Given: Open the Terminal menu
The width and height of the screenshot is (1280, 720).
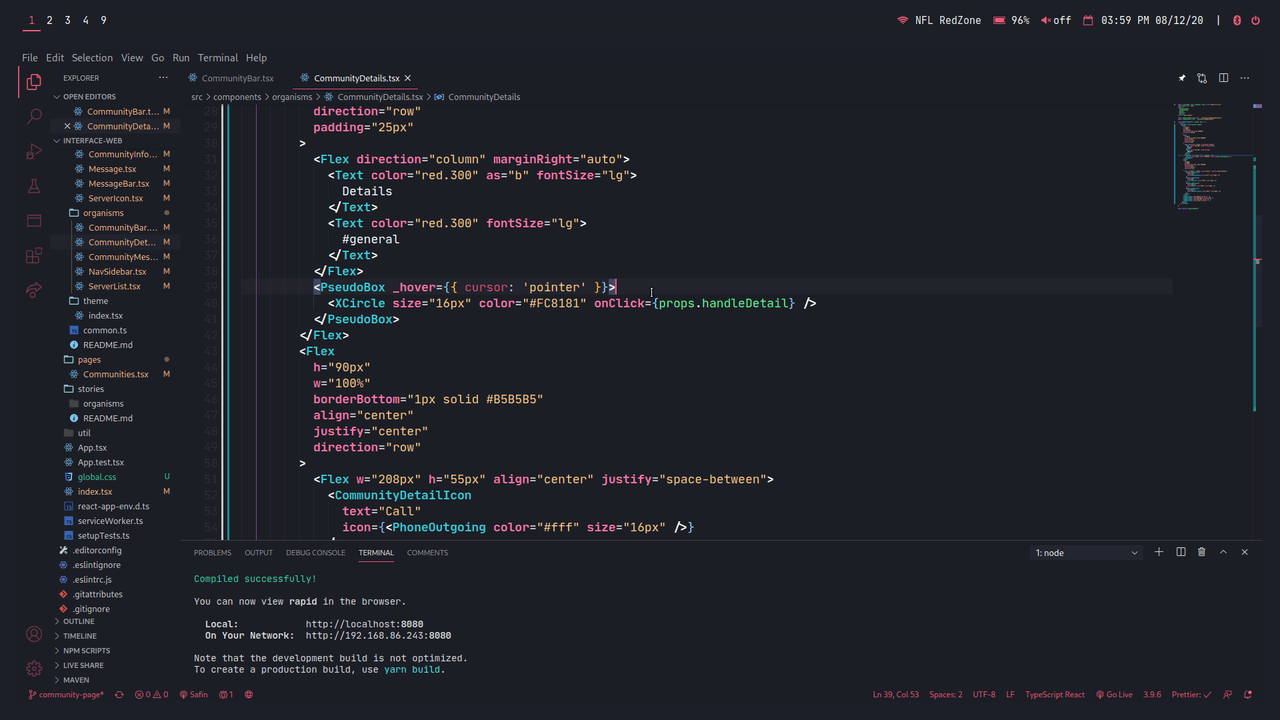Looking at the screenshot, I should point(218,58).
